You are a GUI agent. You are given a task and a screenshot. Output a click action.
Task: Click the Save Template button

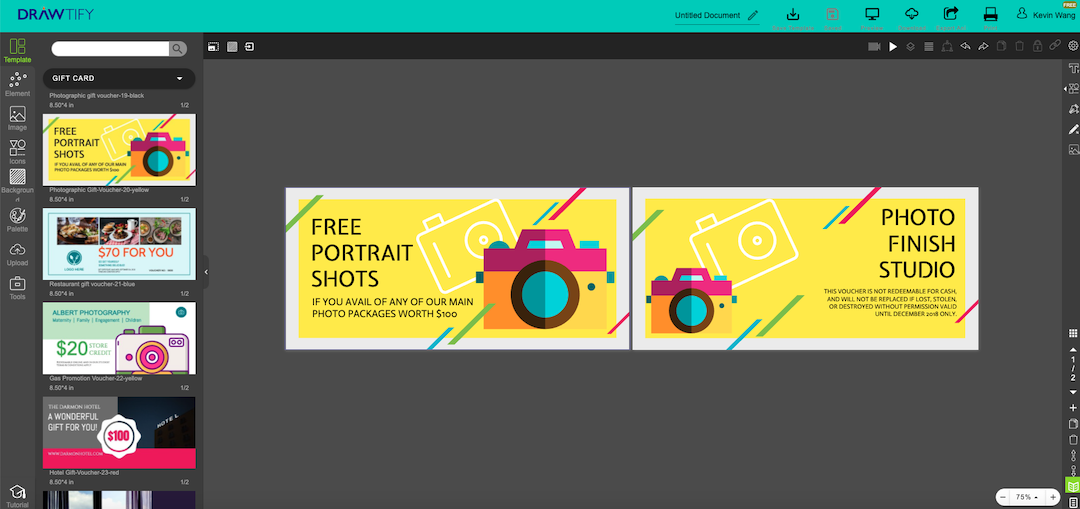[x=793, y=18]
